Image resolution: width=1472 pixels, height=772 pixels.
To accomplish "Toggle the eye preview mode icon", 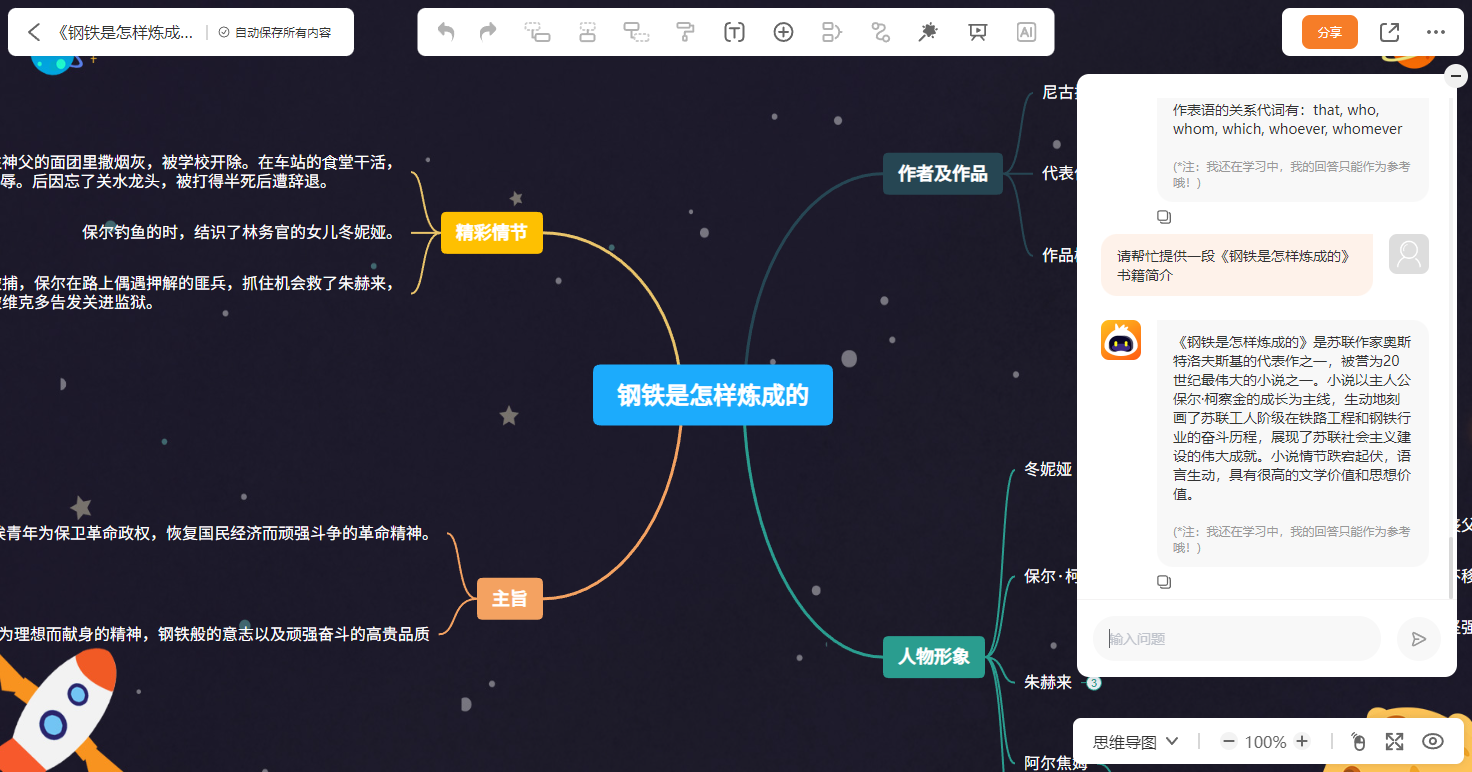I will click(x=1433, y=741).
